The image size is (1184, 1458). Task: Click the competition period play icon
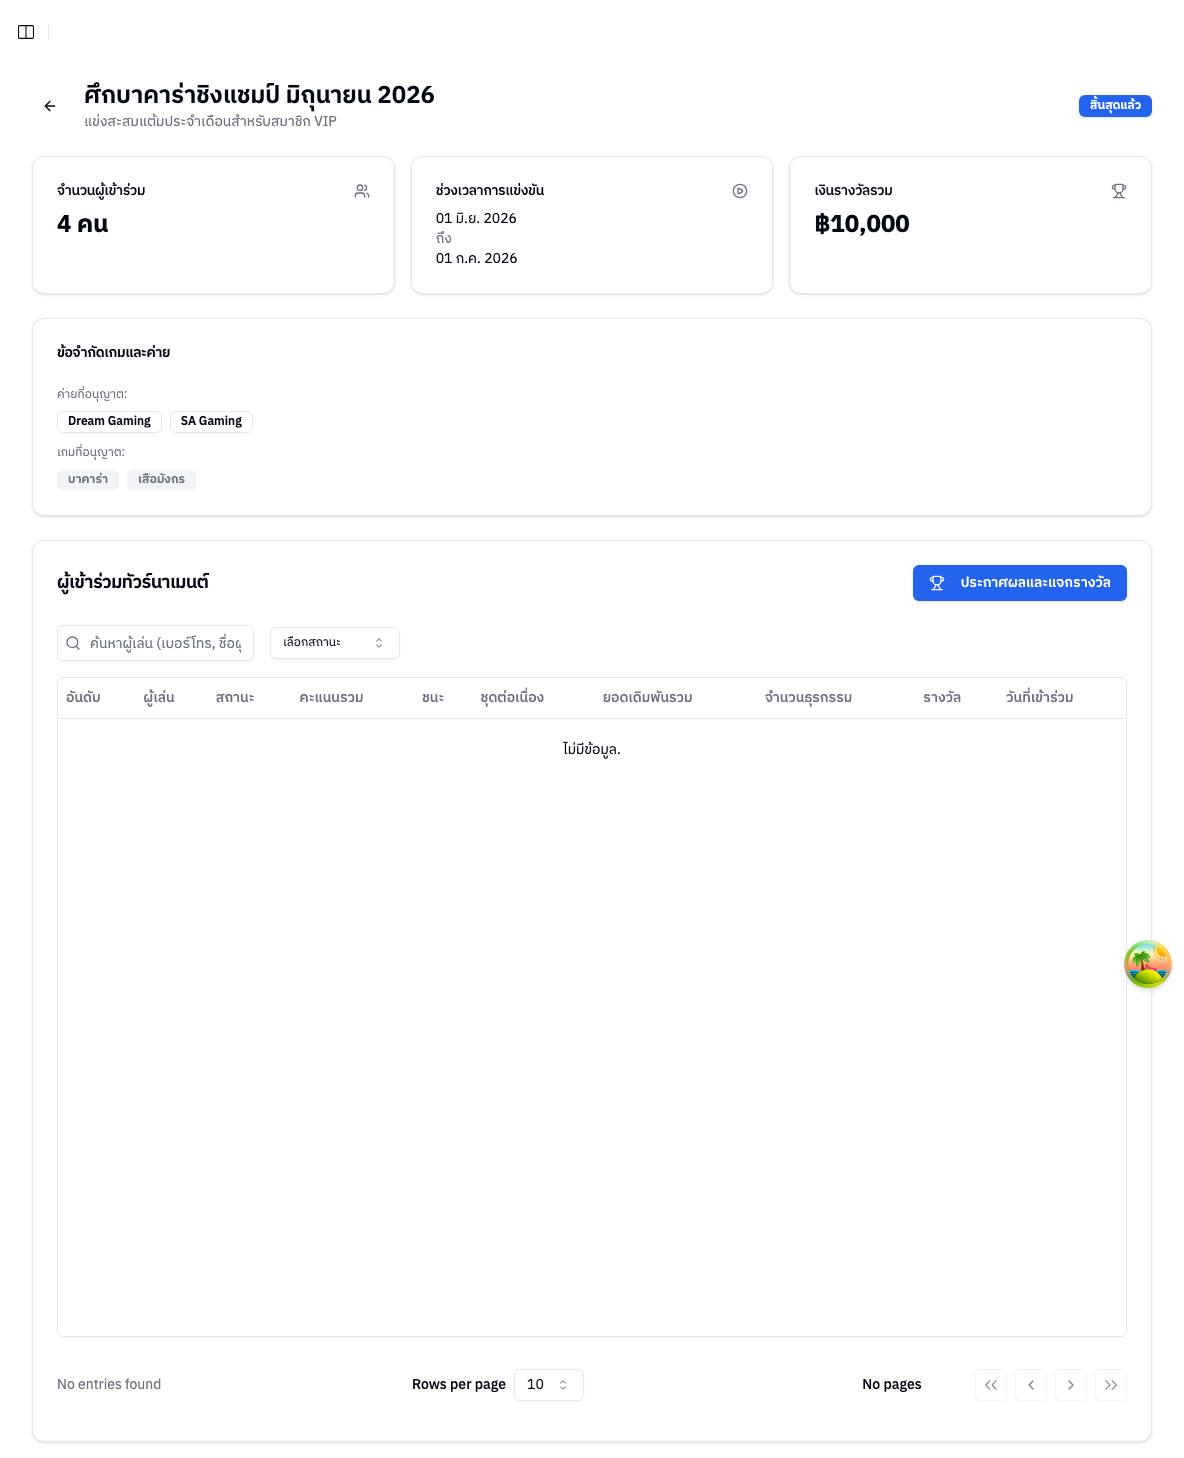click(740, 191)
